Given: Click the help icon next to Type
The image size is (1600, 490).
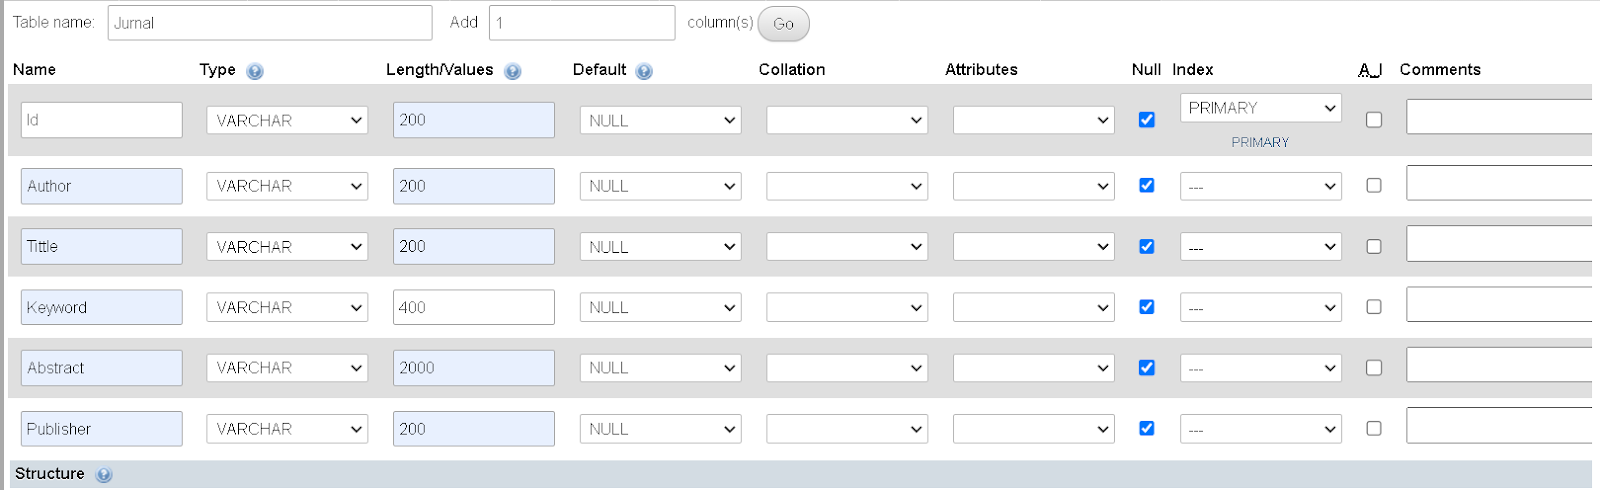Looking at the screenshot, I should pos(255,71).
